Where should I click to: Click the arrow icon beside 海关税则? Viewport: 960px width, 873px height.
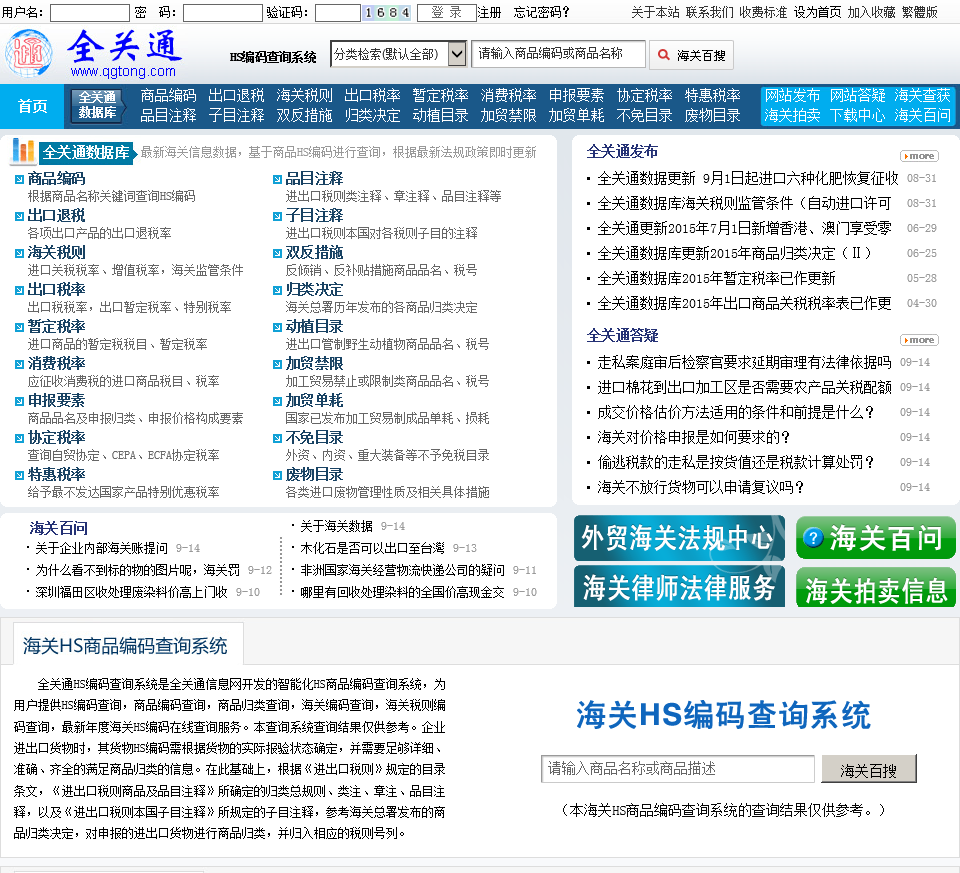[19, 253]
